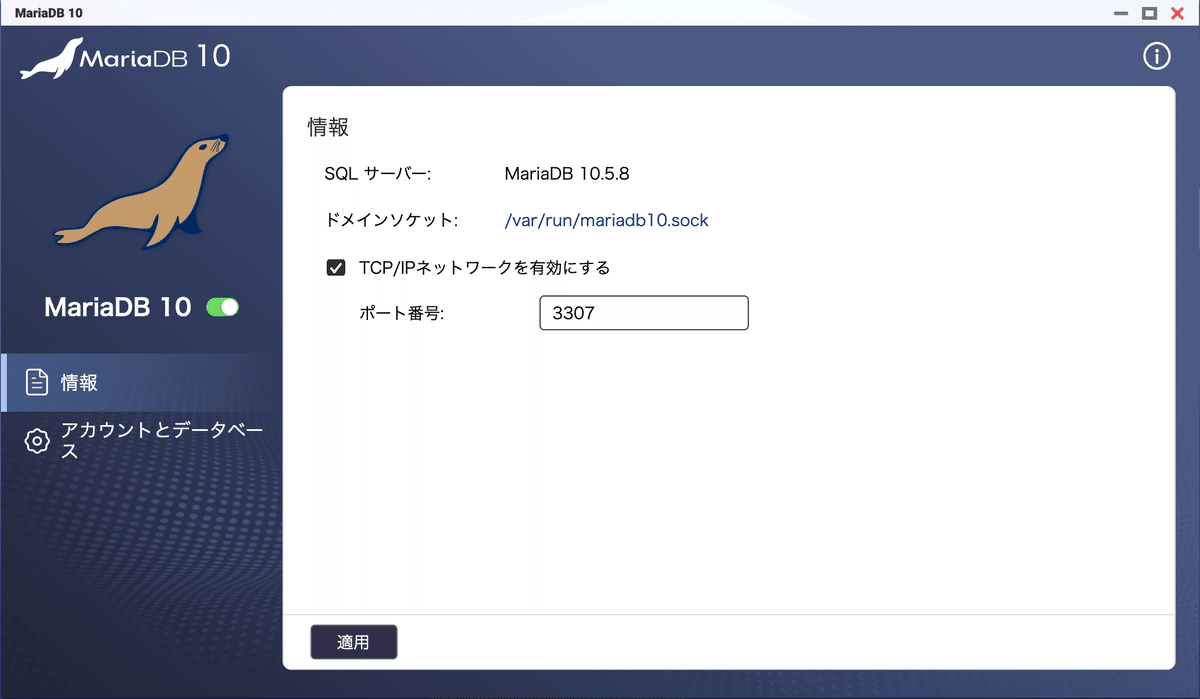Maximize the MariaDB 10 window
Image resolution: width=1200 pixels, height=699 pixels.
tap(1149, 12)
